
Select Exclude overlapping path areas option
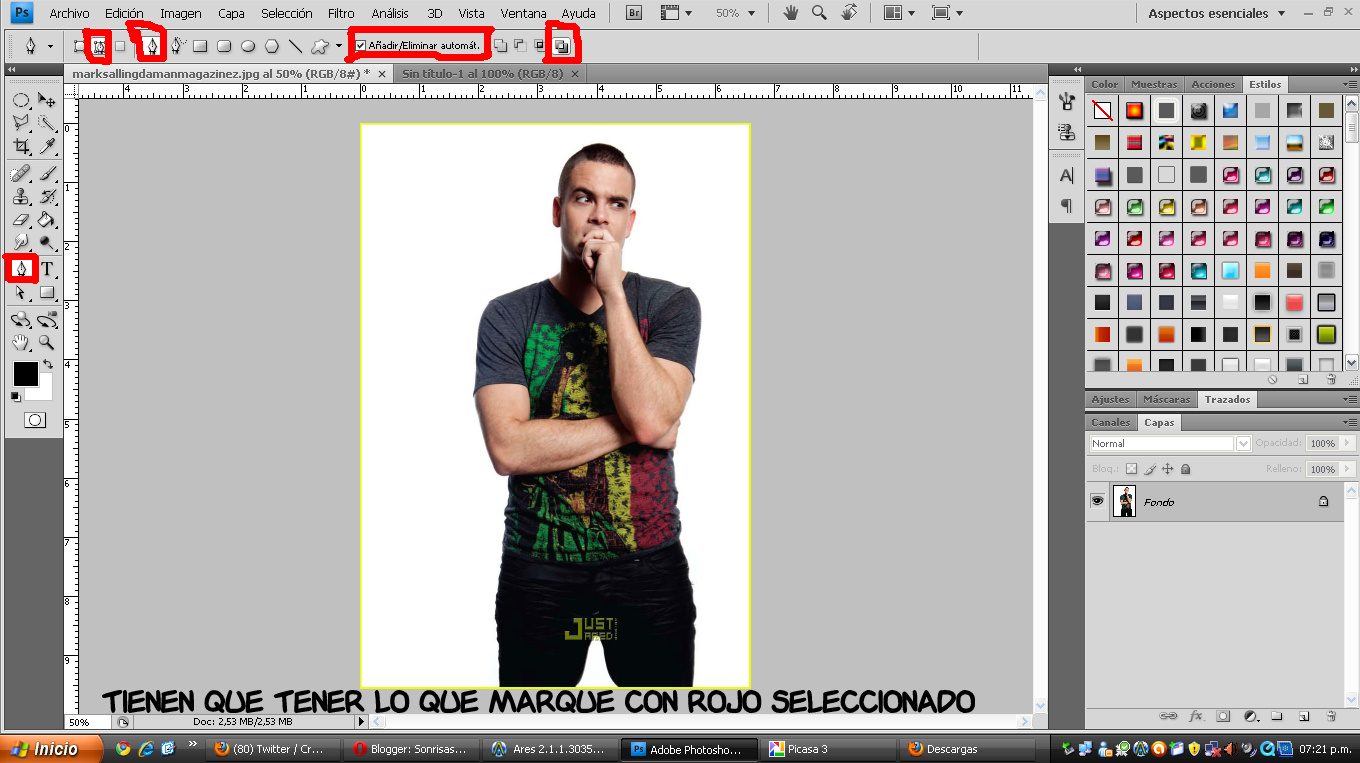563,46
